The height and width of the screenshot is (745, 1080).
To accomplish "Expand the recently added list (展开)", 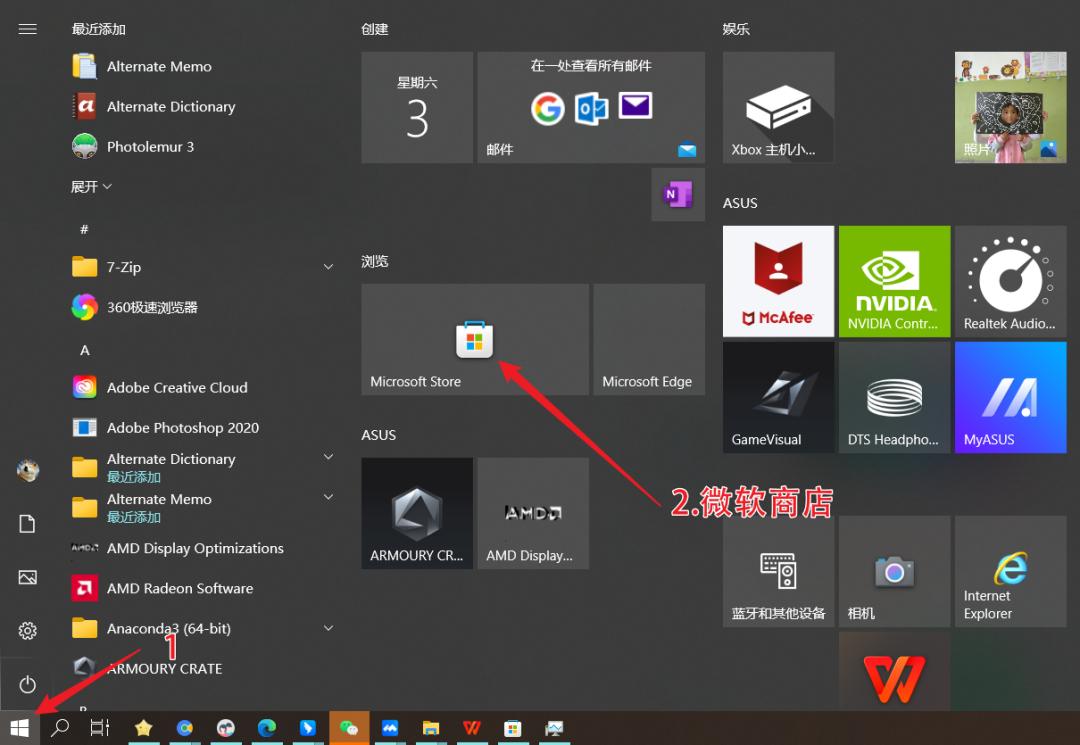I will click(91, 187).
